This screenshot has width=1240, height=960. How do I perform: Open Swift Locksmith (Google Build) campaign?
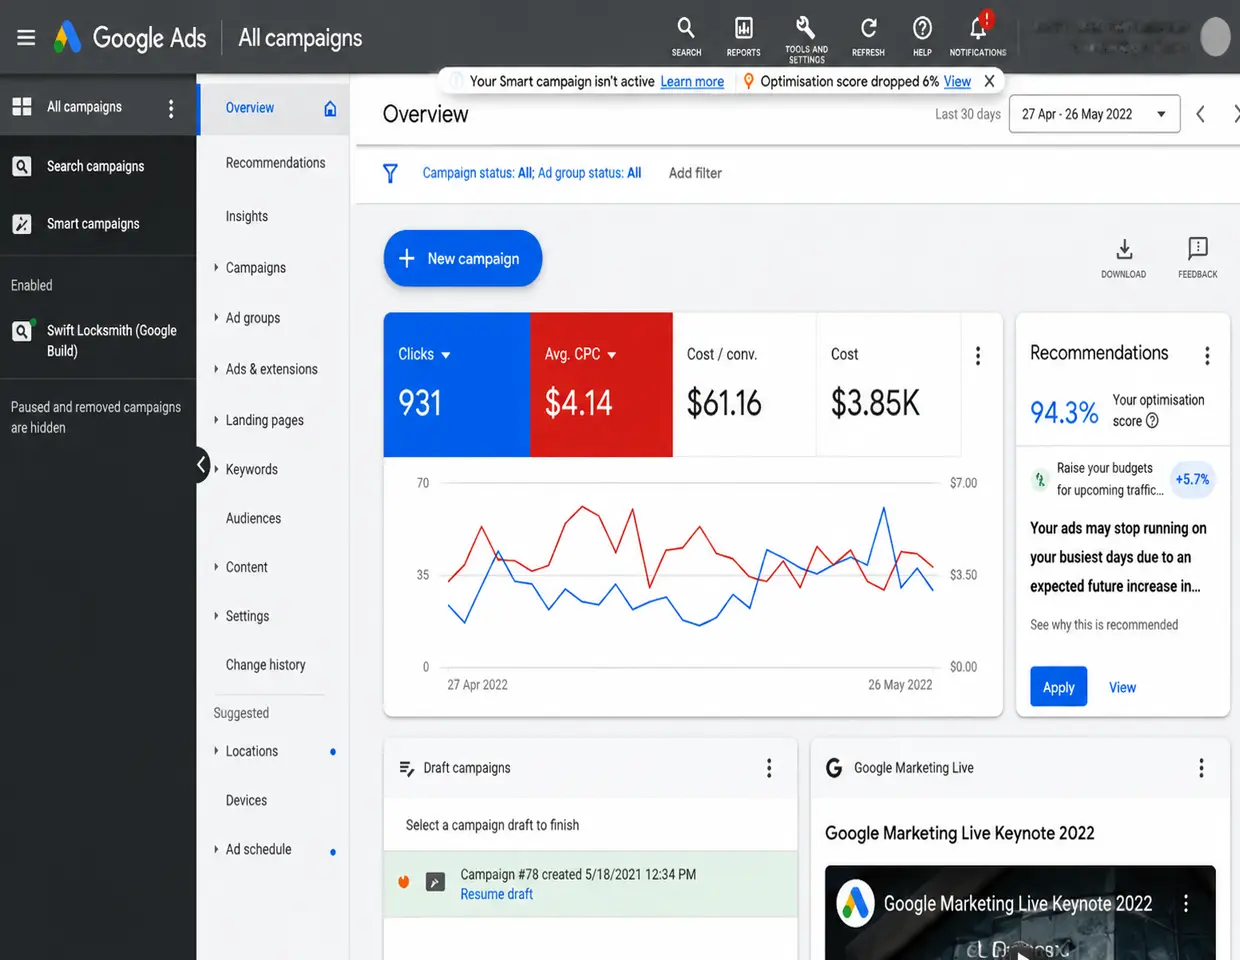tap(111, 340)
